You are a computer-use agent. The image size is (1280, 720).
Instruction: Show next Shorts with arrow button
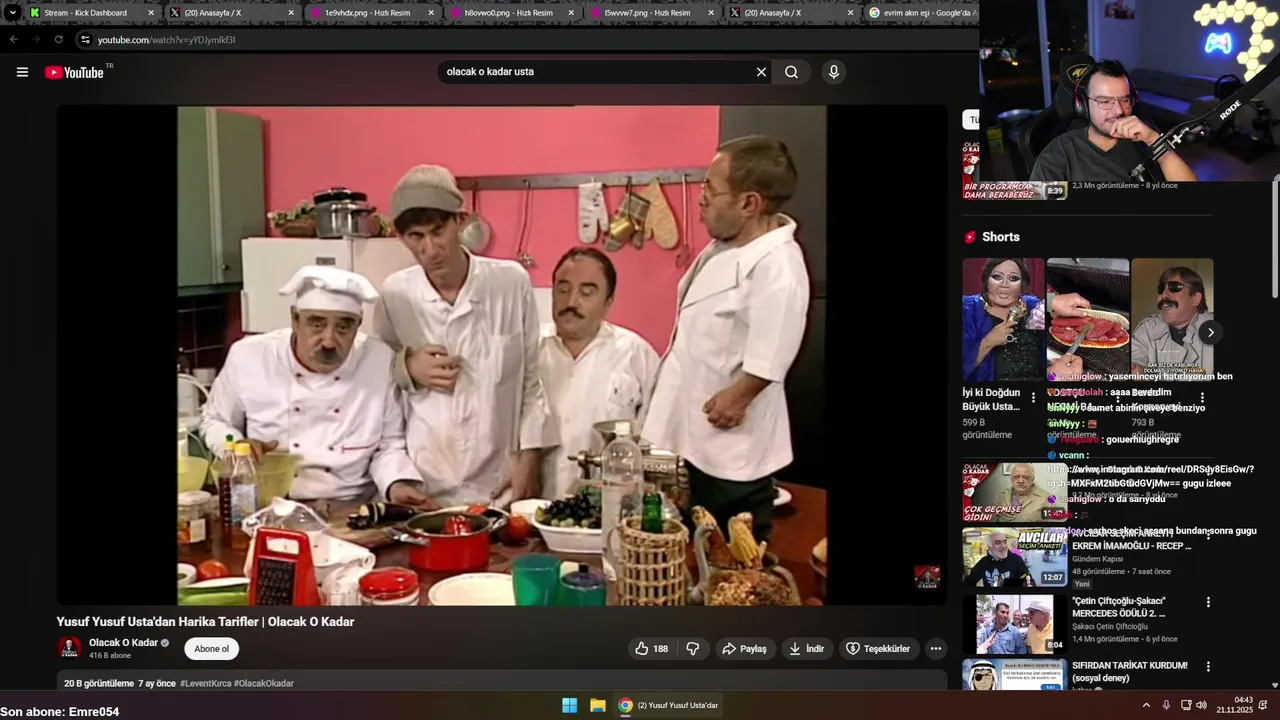[x=1210, y=332]
